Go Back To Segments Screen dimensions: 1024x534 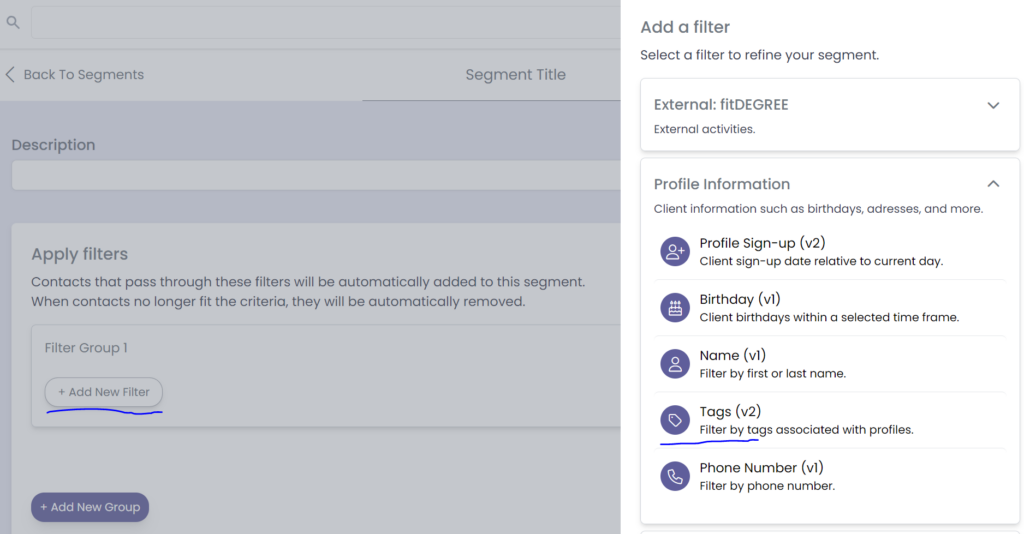83,75
